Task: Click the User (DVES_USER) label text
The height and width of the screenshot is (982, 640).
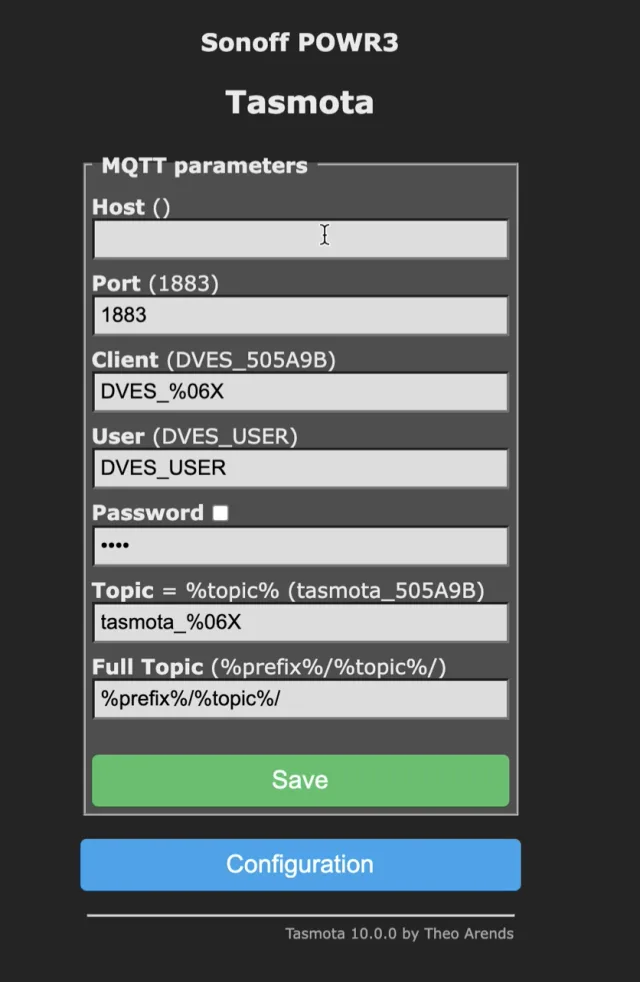Action: point(194,437)
